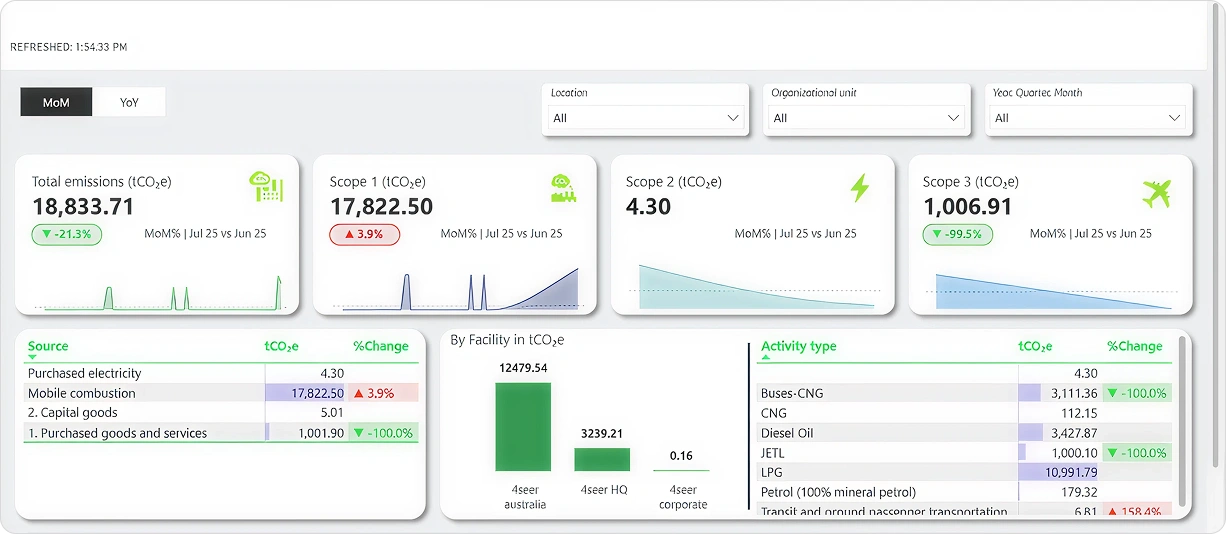Click the Total emissions factory cloud icon
1226x534 pixels.
click(265, 186)
